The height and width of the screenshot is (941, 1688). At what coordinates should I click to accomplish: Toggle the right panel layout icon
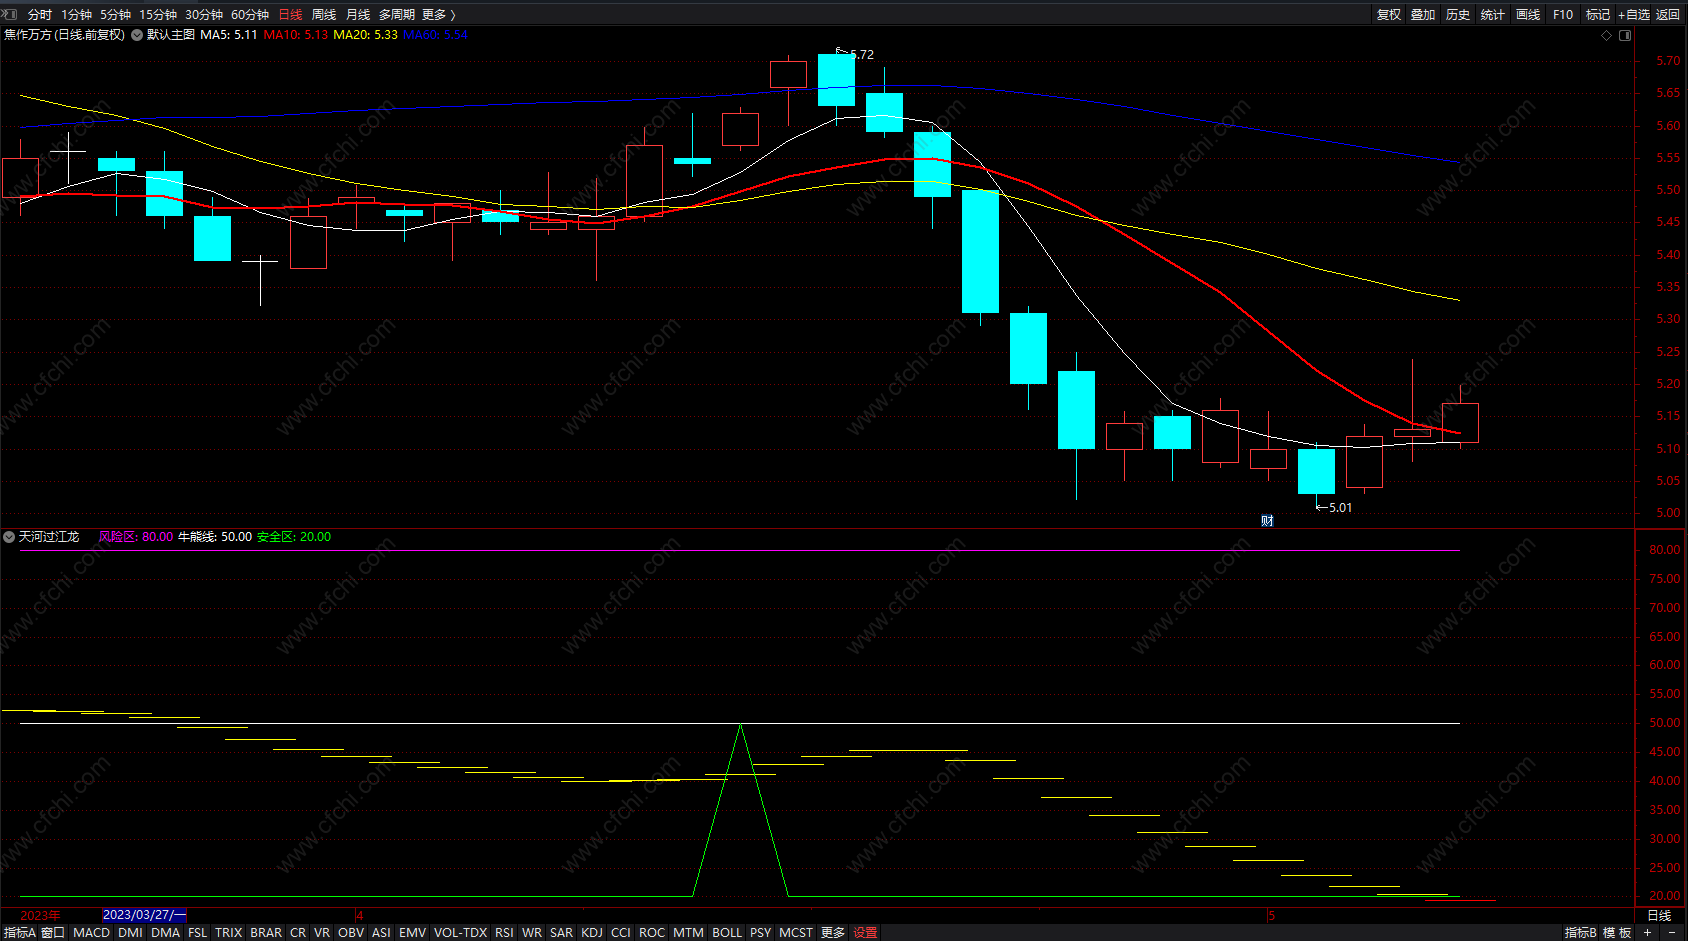(1625, 35)
